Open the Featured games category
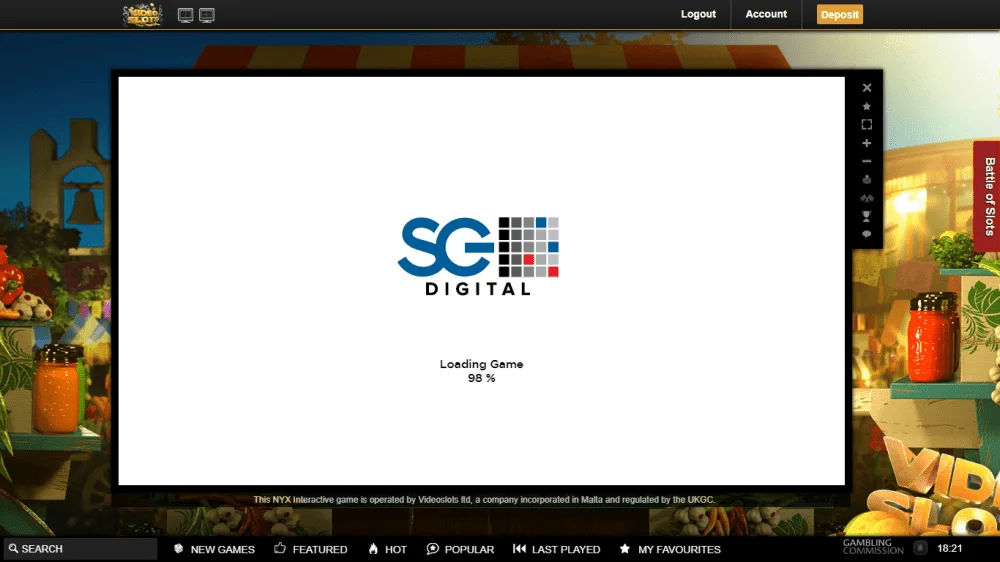This screenshot has width=1000, height=562. pos(311,549)
